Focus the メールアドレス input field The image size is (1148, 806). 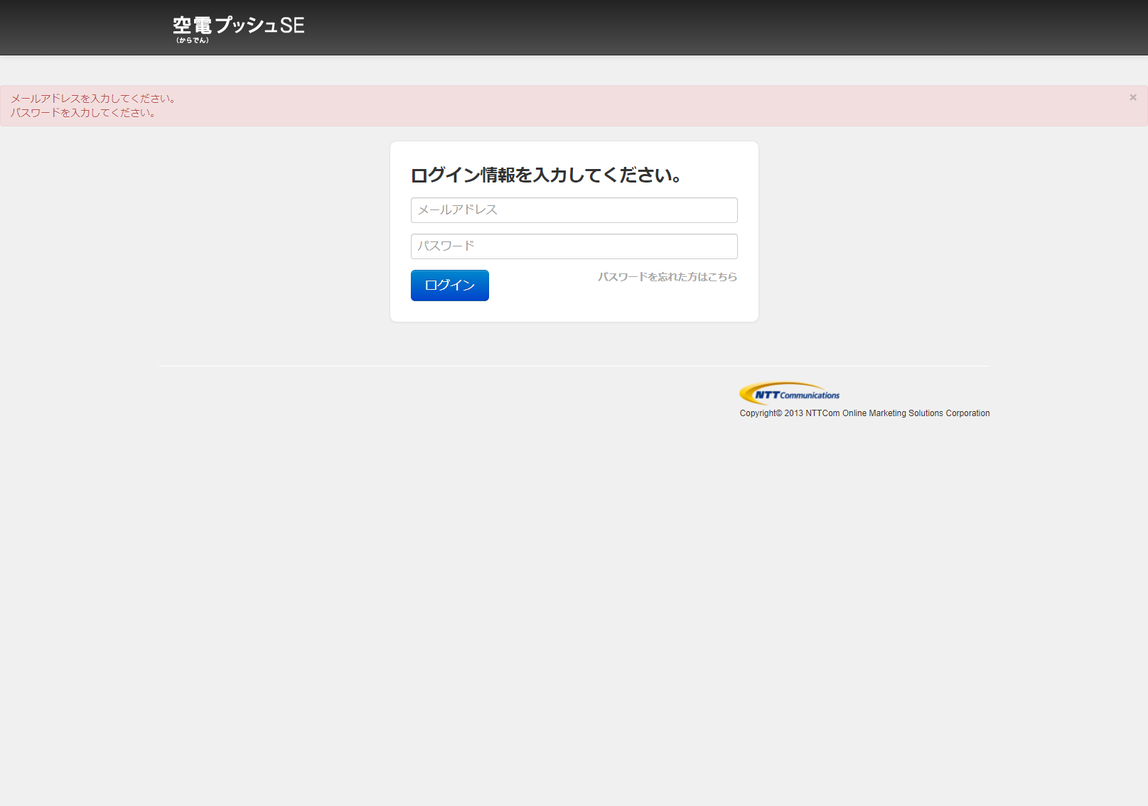click(x=574, y=210)
